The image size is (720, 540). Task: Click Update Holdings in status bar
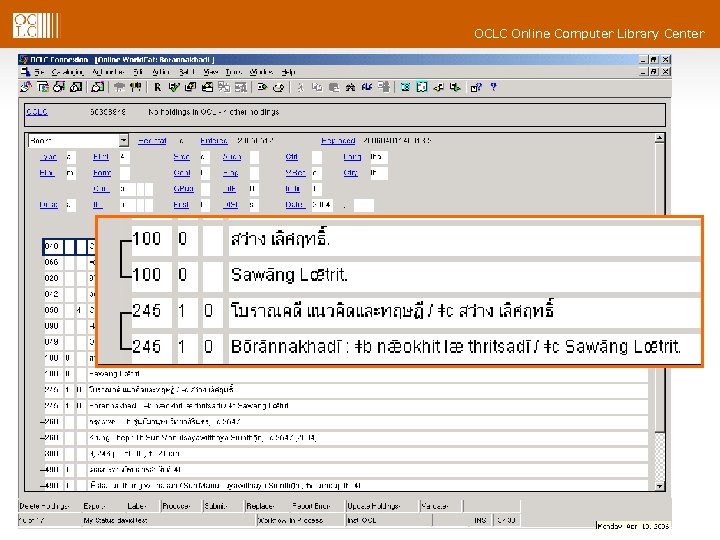pyautogui.click(x=373, y=506)
